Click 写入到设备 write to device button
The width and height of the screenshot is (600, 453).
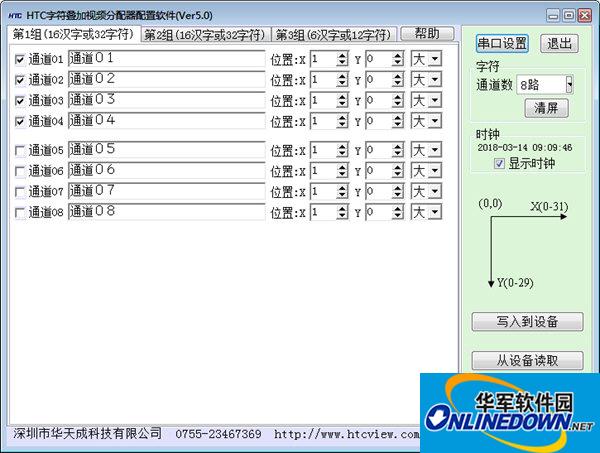click(527, 321)
